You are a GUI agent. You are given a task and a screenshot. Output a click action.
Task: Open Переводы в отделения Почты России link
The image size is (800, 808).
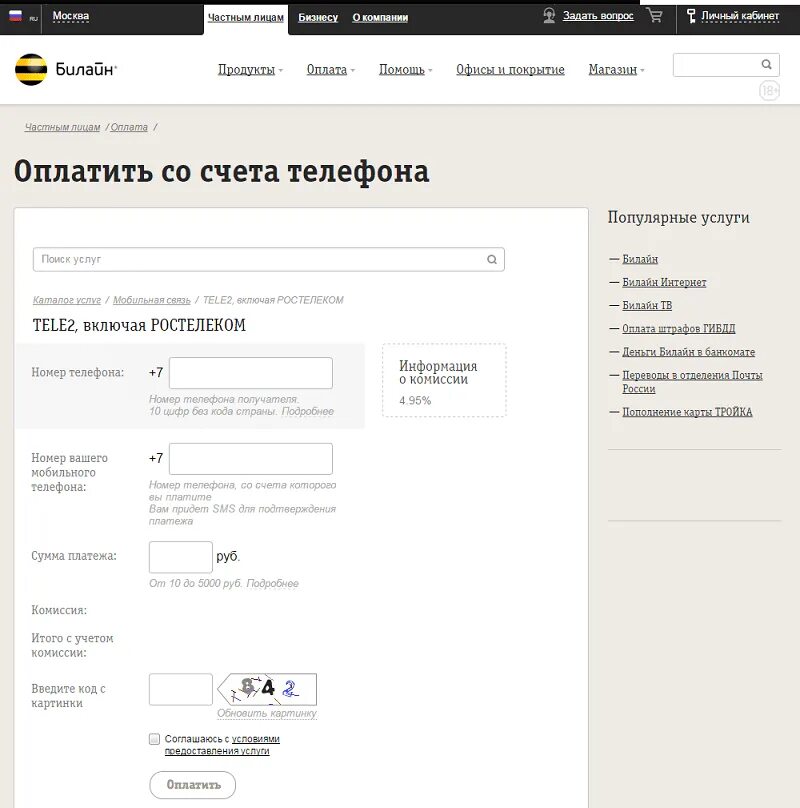pyautogui.click(x=692, y=382)
